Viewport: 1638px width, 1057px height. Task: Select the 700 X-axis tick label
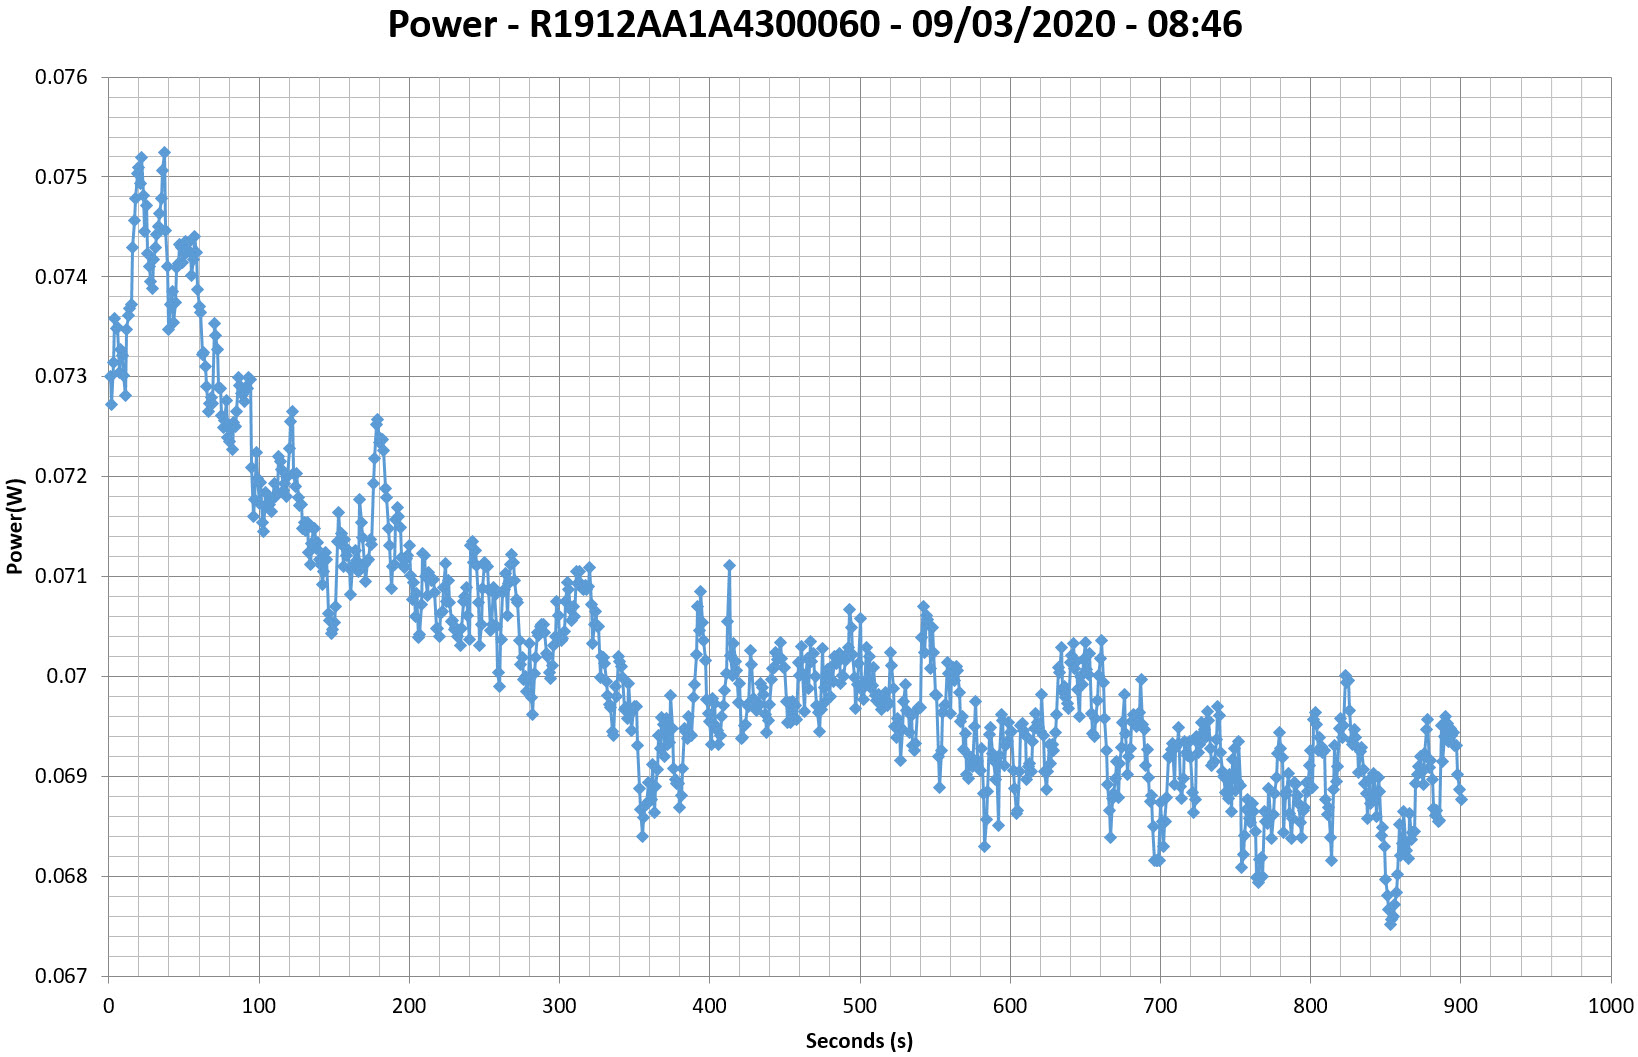tap(1160, 1006)
